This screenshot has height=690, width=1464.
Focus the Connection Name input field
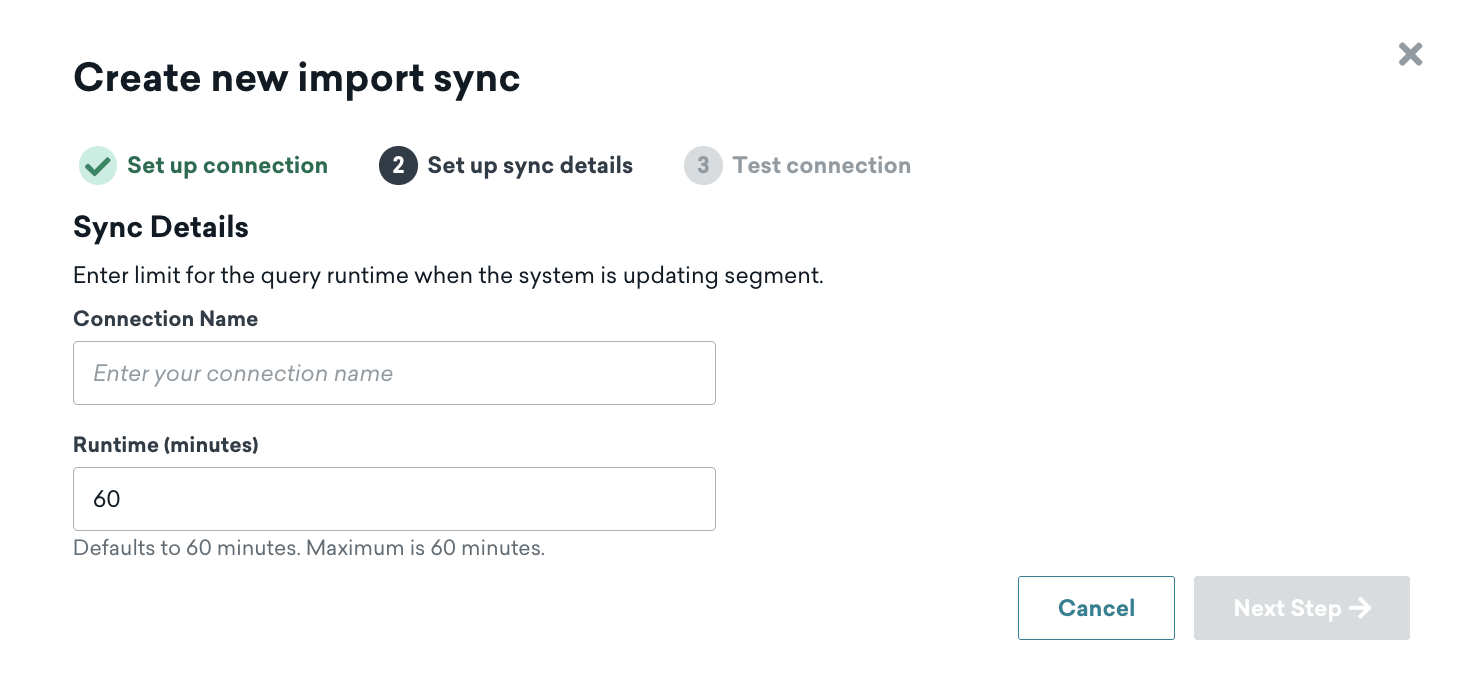[x=394, y=373]
